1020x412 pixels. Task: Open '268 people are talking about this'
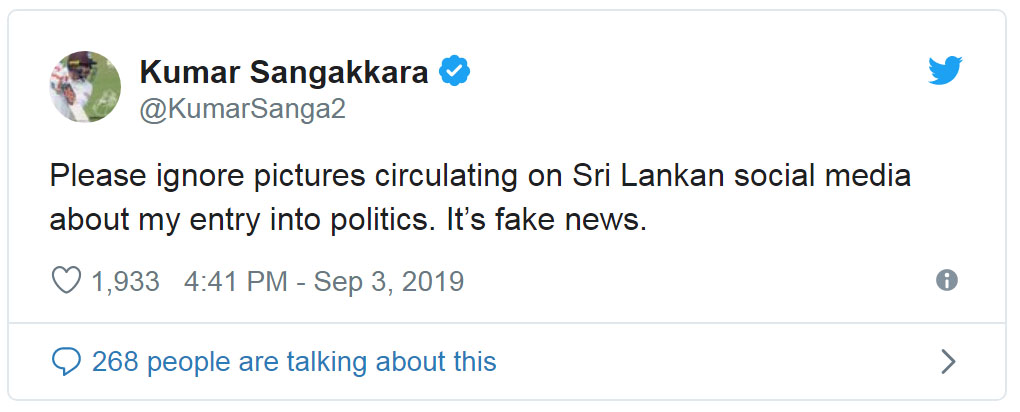[294, 361]
